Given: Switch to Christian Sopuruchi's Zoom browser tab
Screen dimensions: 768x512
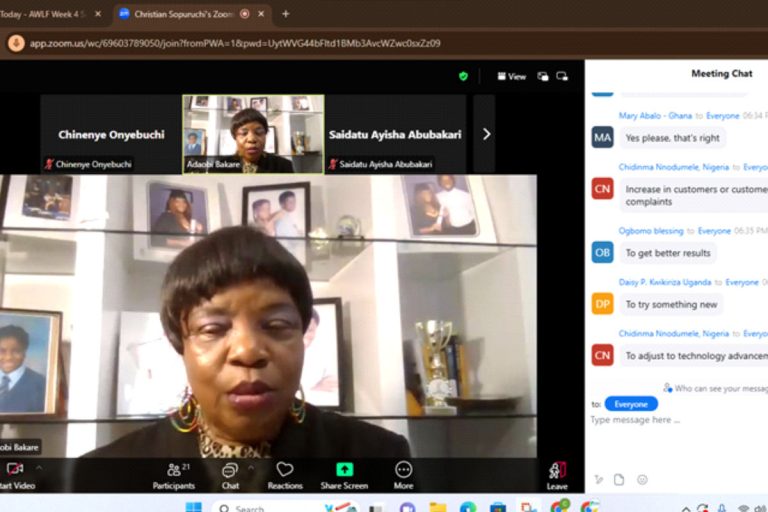Looking at the screenshot, I should pyautogui.click(x=180, y=14).
